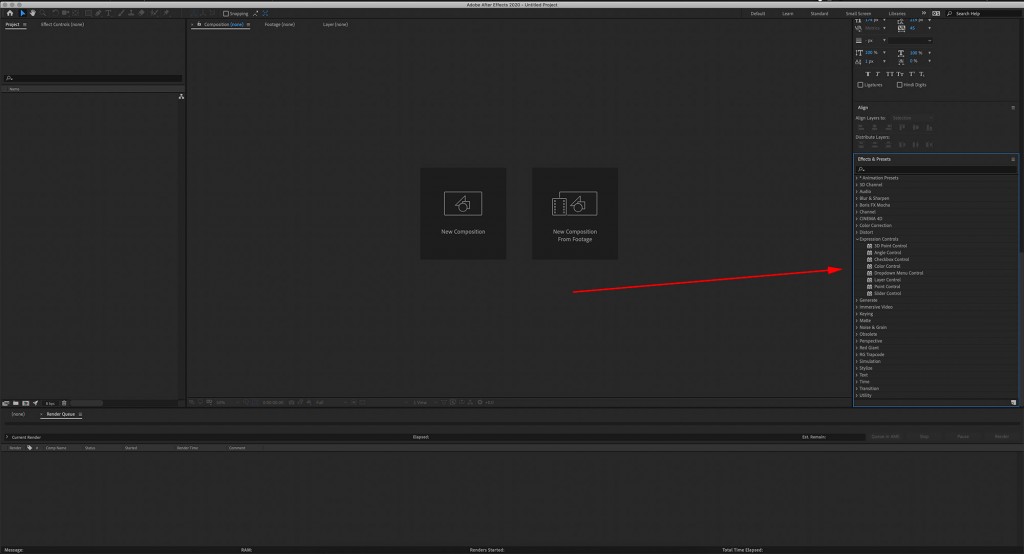The image size is (1024, 554).
Task: Expand the Keying category
Action: point(857,314)
